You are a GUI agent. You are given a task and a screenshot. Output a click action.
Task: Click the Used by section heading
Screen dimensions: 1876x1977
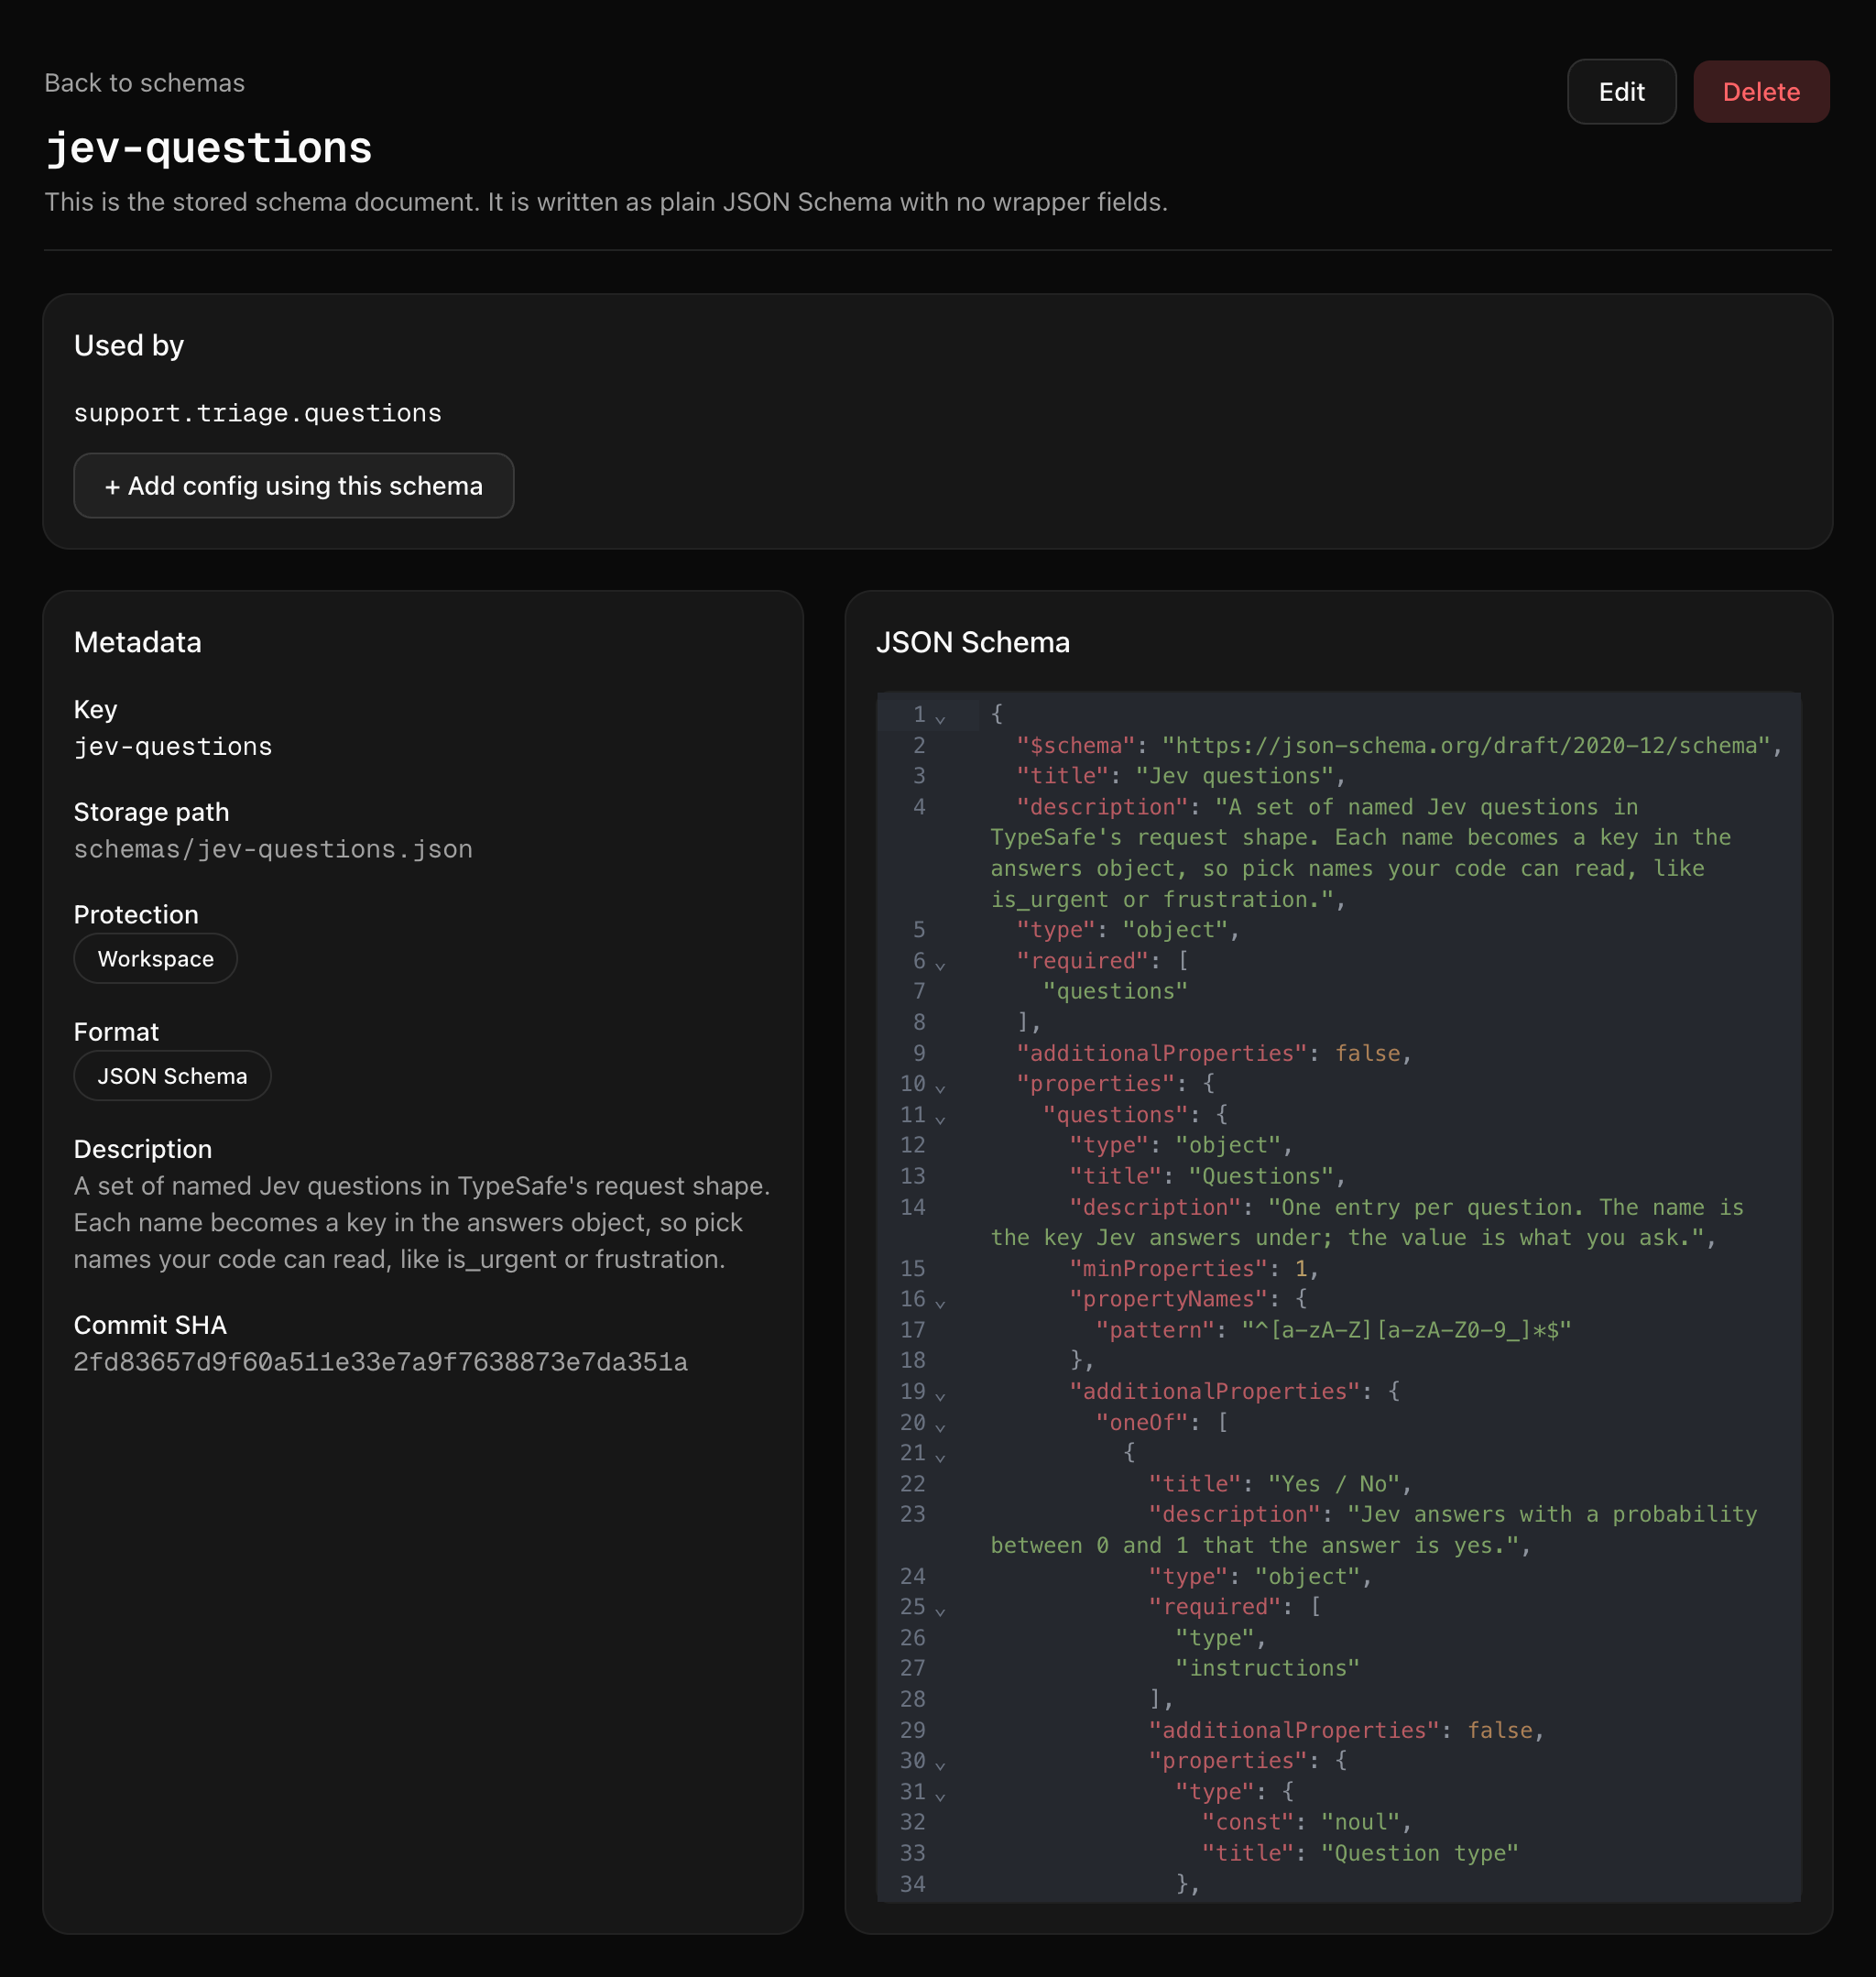coord(129,346)
